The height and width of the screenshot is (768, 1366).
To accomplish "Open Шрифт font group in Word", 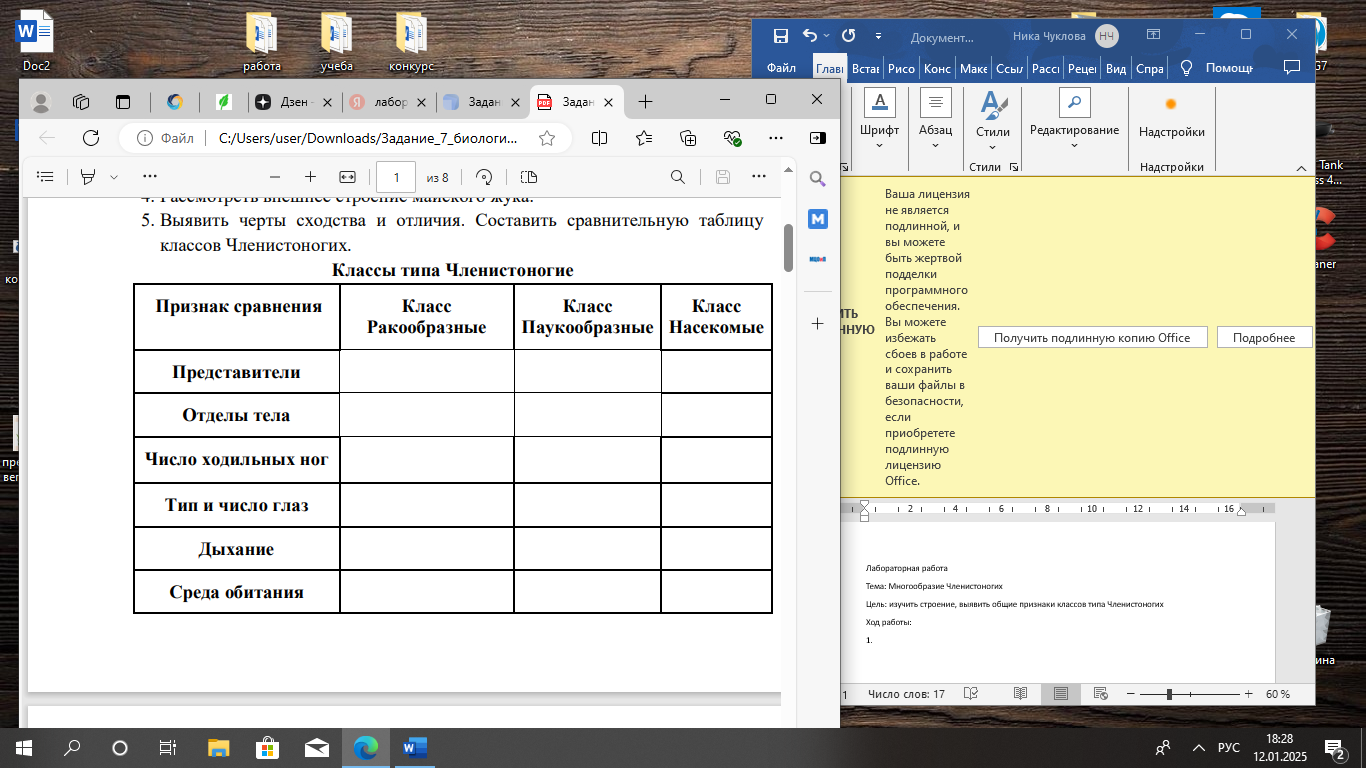I will [x=879, y=120].
